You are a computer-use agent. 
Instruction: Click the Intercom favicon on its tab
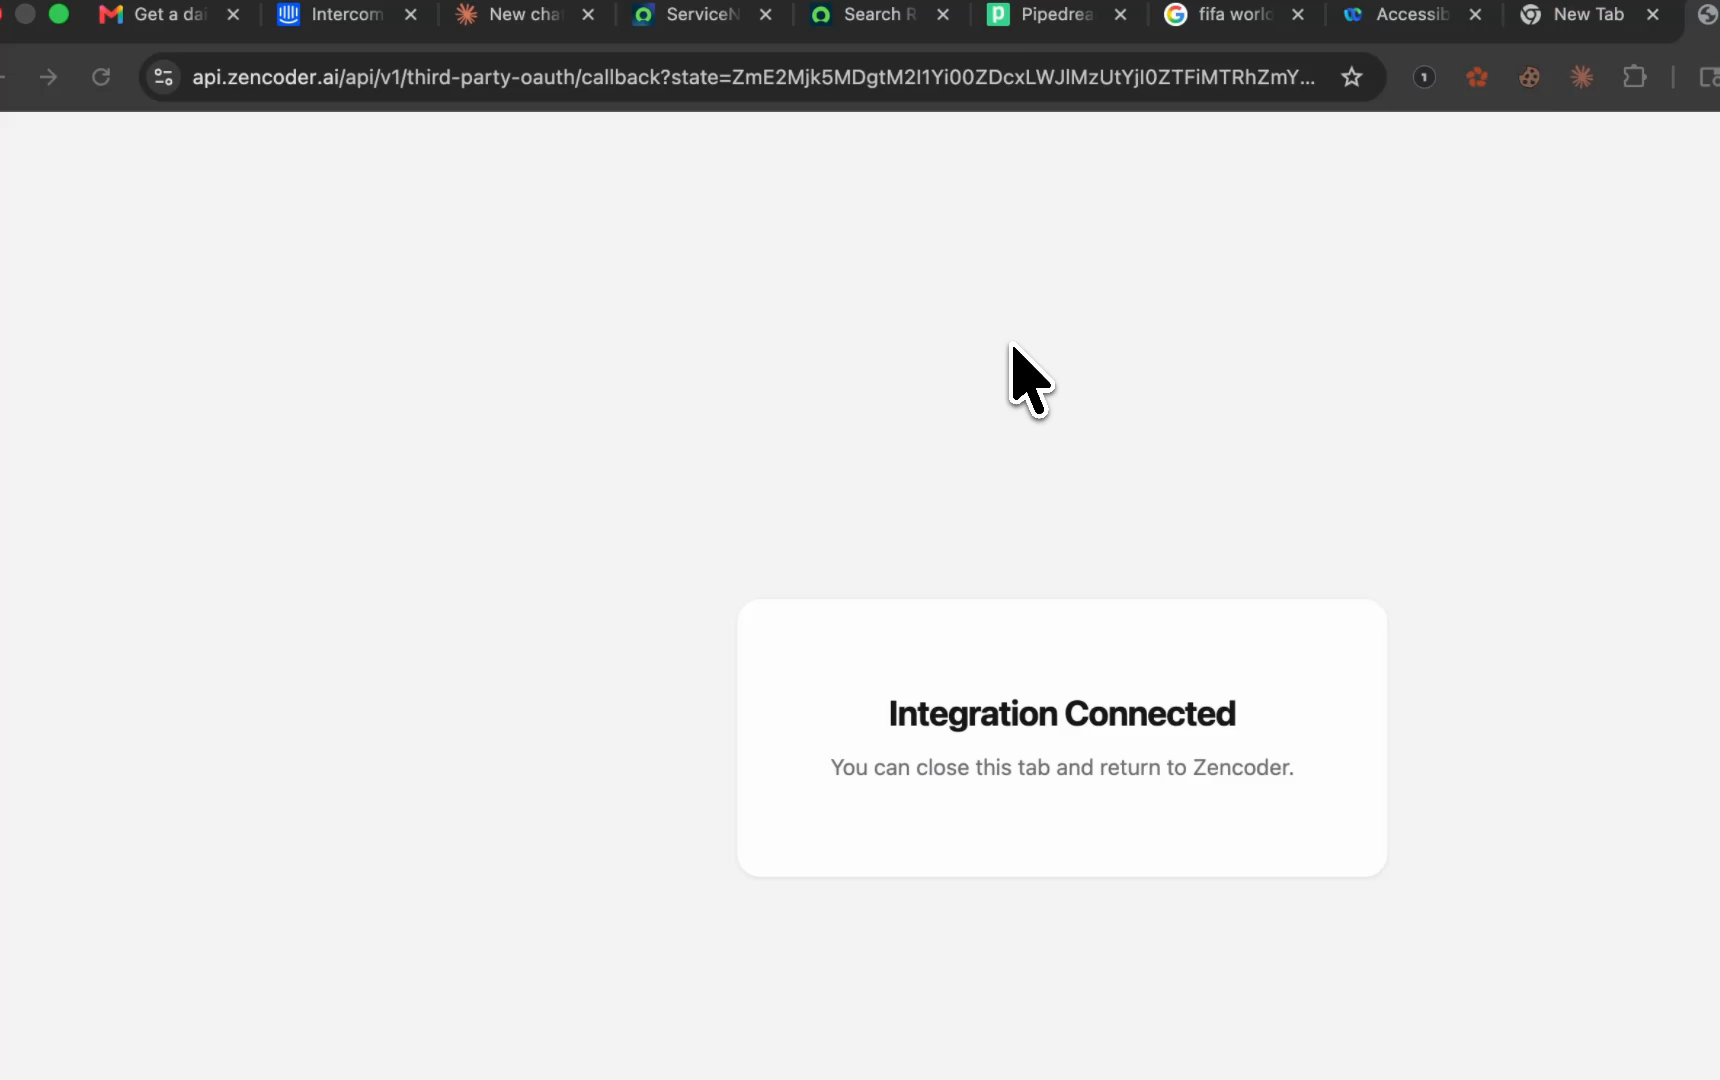pyautogui.click(x=288, y=15)
